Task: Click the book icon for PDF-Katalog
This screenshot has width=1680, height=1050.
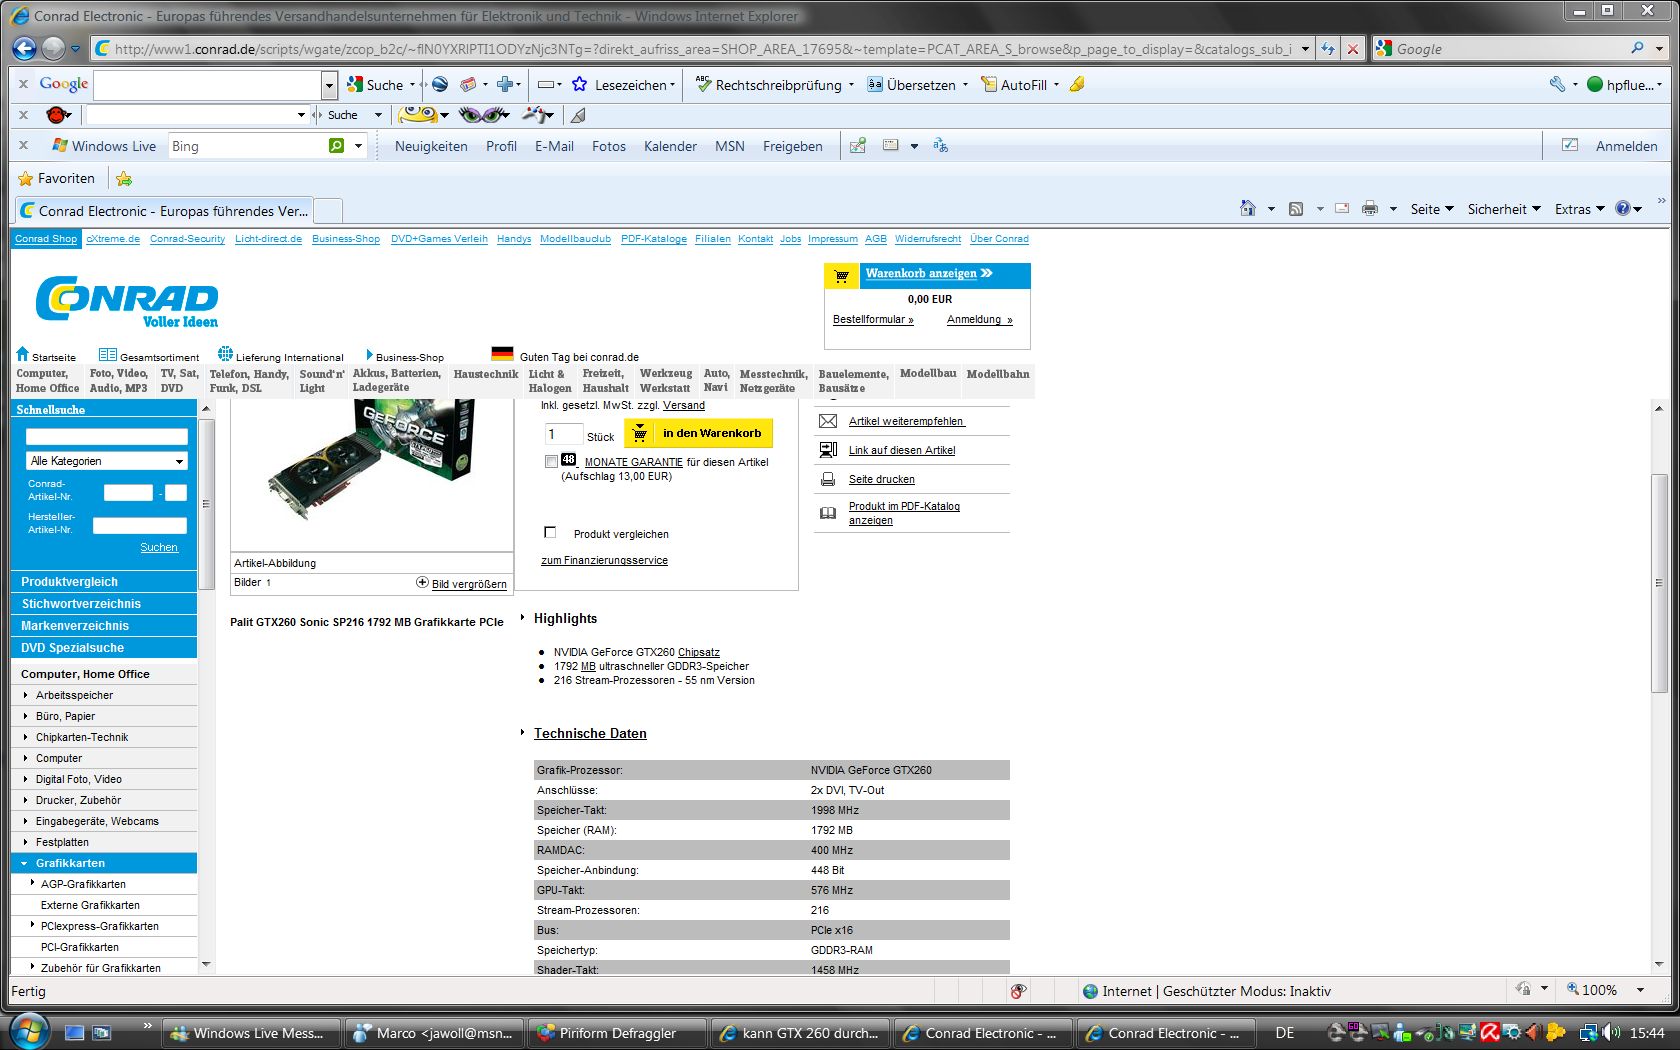Action: (x=828, y=513)
